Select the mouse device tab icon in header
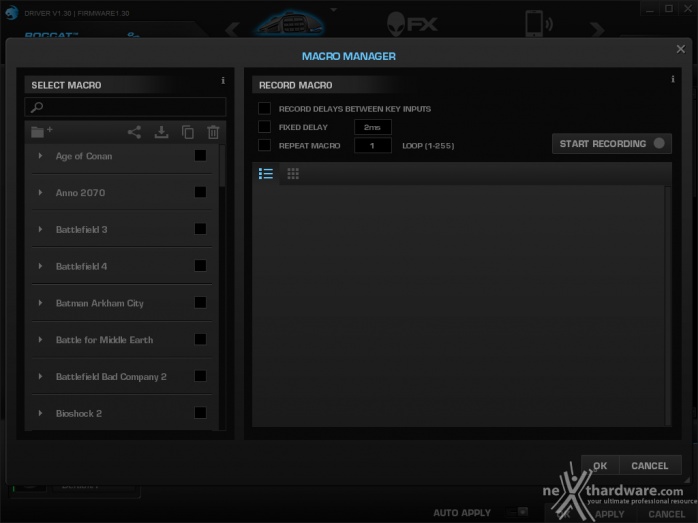 [291, 24]
